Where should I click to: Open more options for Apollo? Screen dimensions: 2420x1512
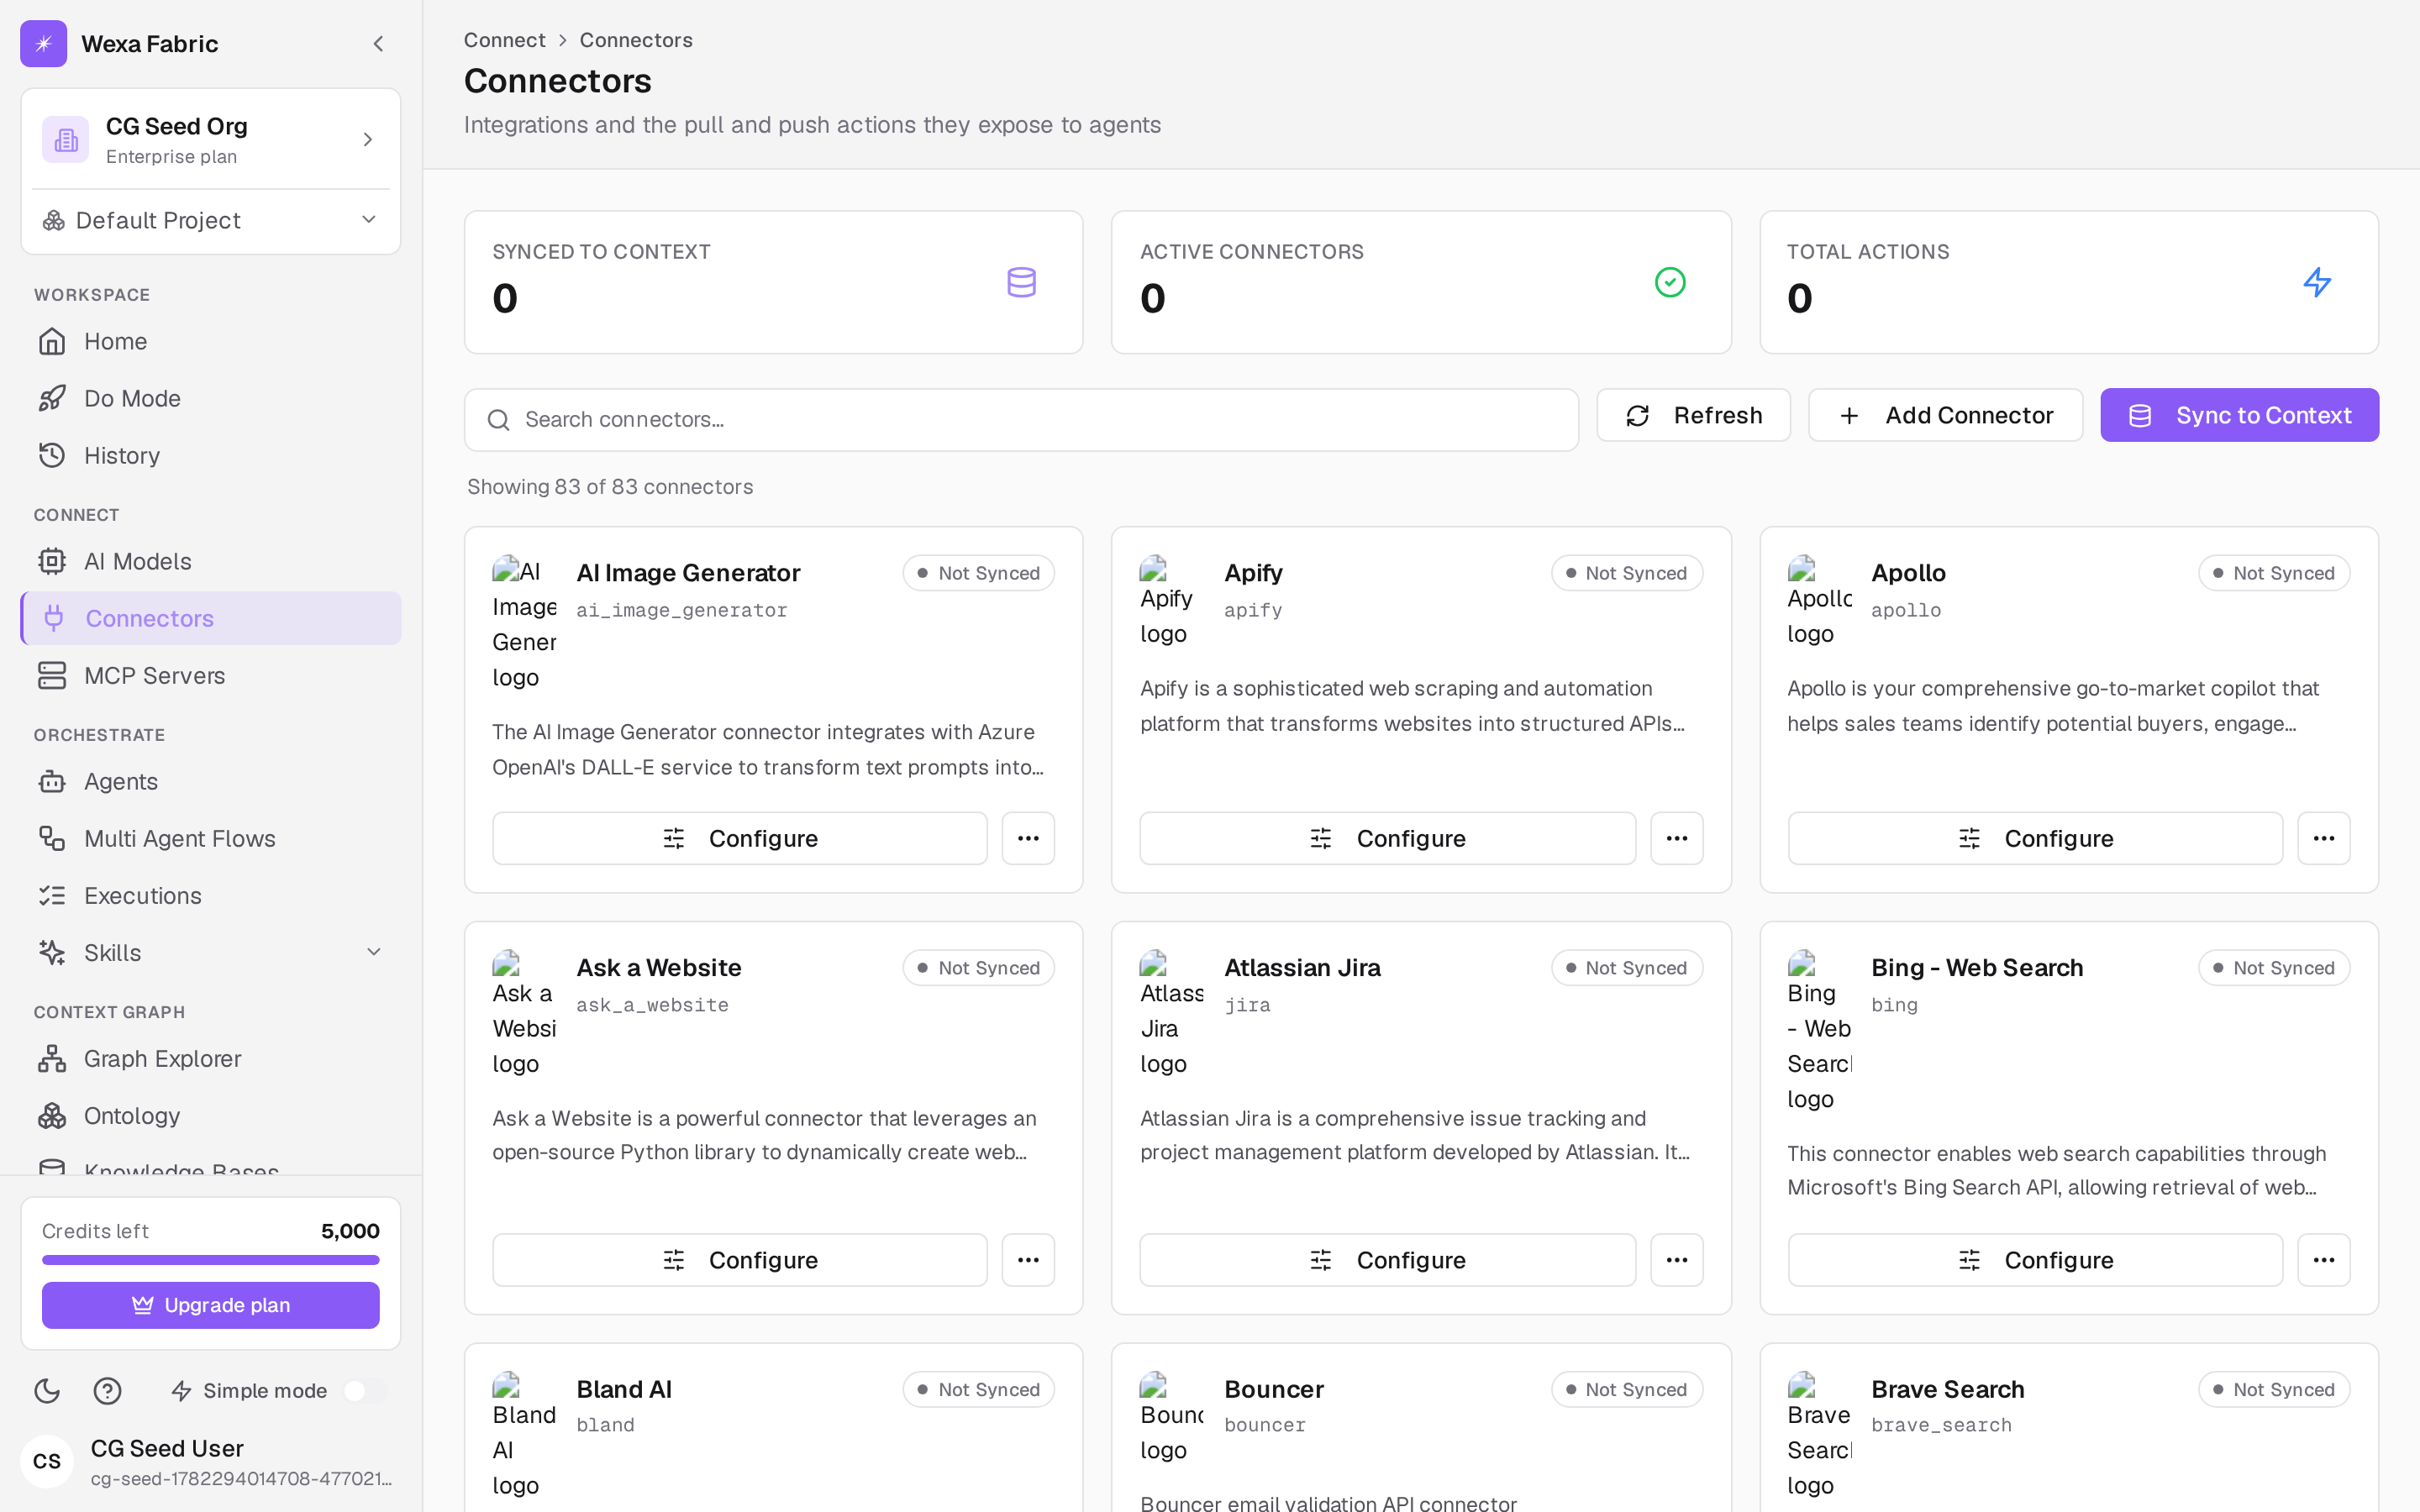(x=2323, y=838)
